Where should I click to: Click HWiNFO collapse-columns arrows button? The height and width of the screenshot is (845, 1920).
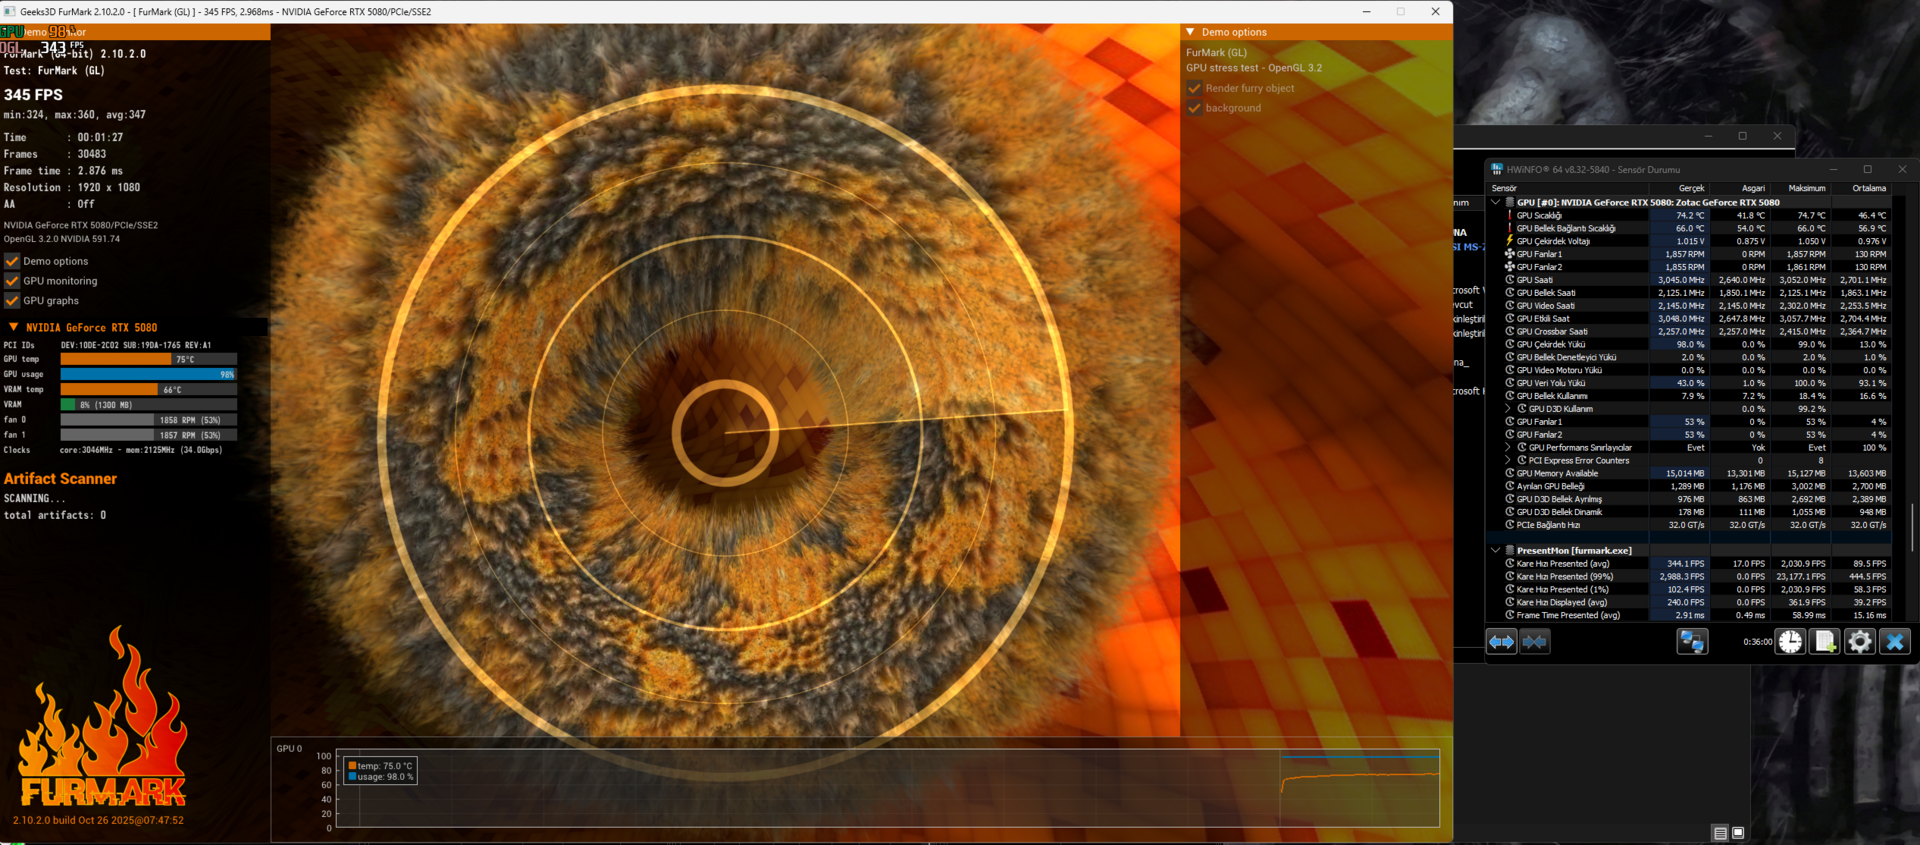pyautogui.click(x=1535, y=642)
